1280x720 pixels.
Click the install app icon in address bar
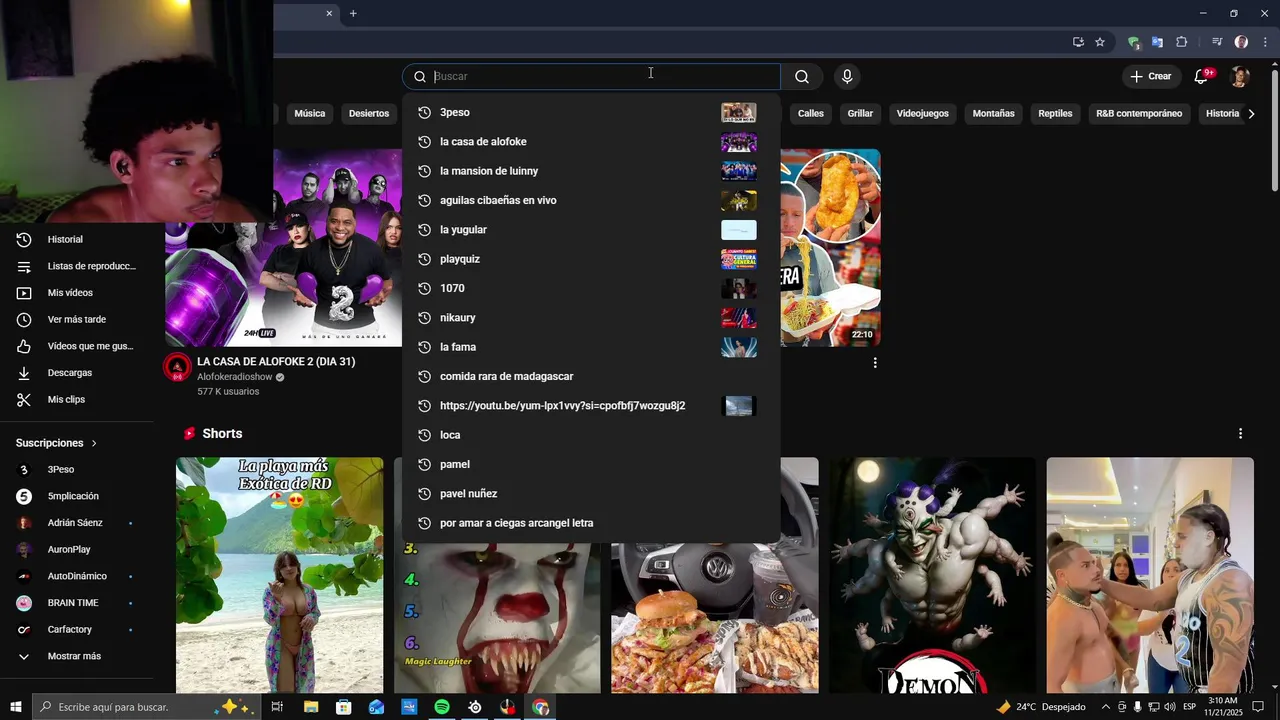point(1078,42)
